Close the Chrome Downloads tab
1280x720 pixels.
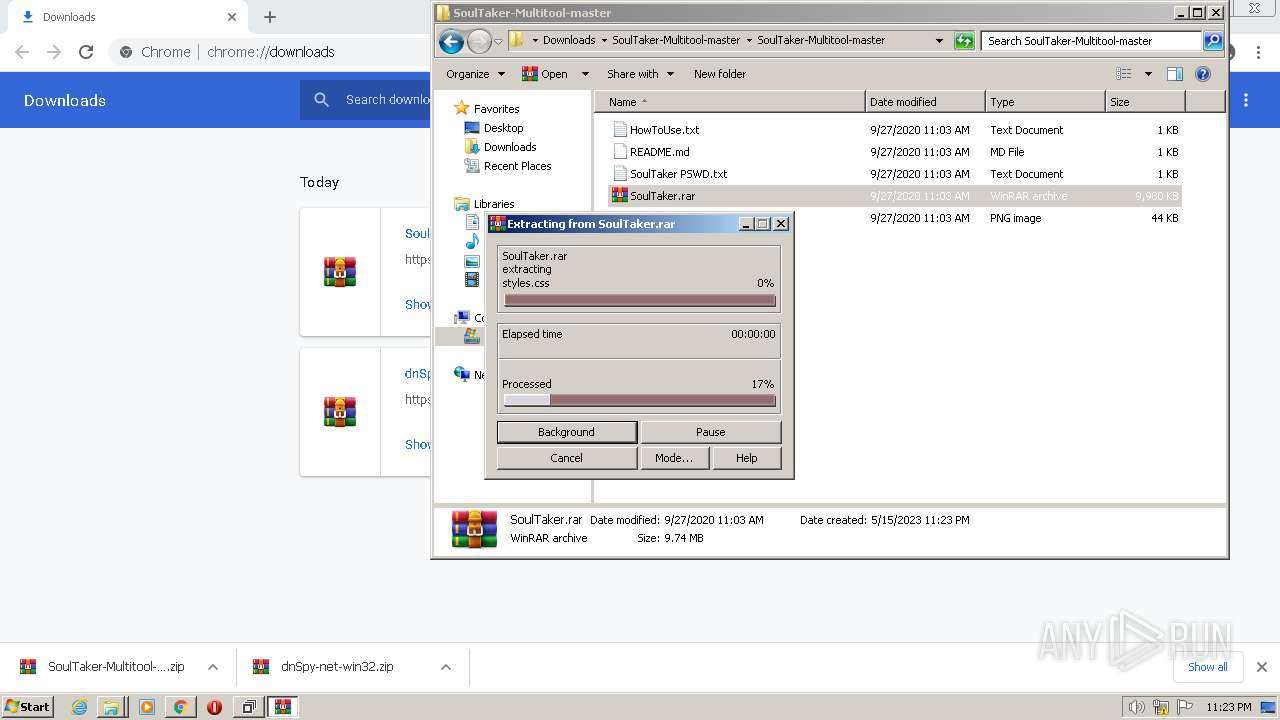coord(232,17)
